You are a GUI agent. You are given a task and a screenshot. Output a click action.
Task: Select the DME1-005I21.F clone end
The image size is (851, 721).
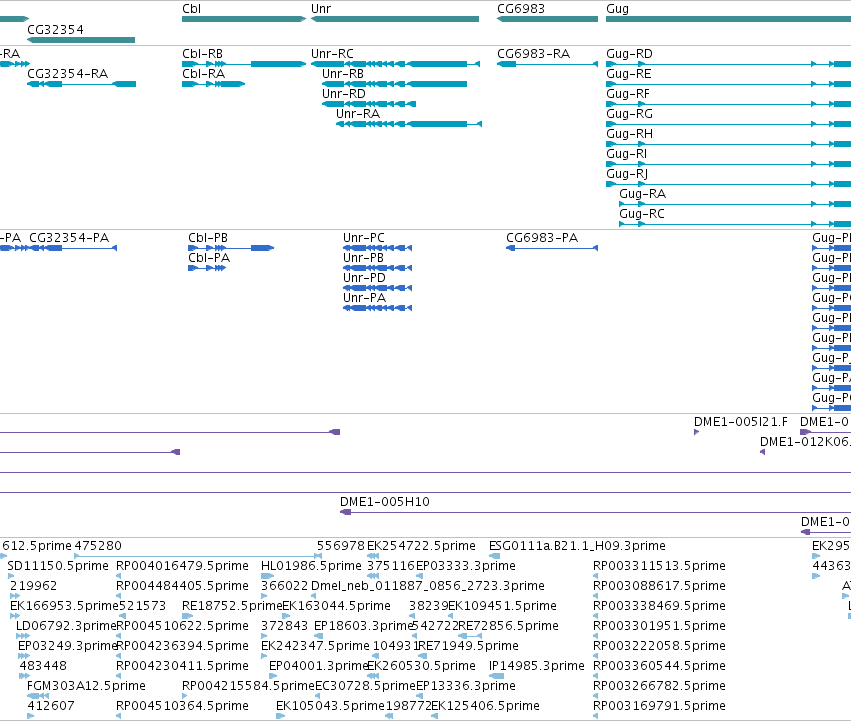696,432
